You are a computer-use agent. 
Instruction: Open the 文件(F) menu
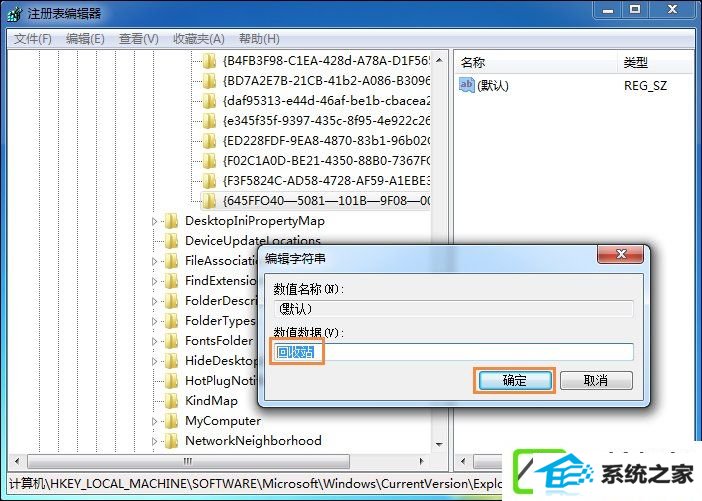(x=33, y=39)
